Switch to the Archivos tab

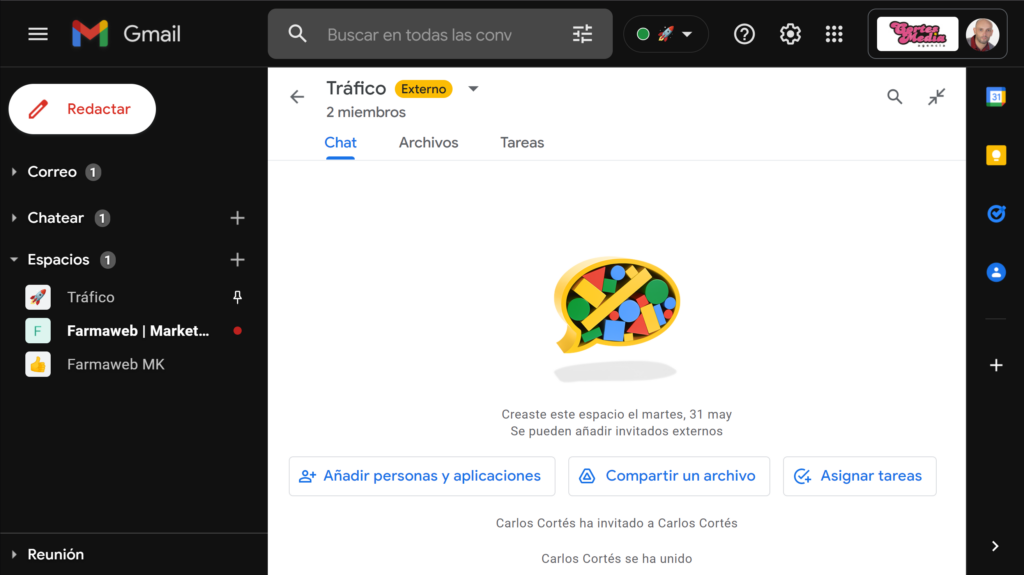[428, 142]
